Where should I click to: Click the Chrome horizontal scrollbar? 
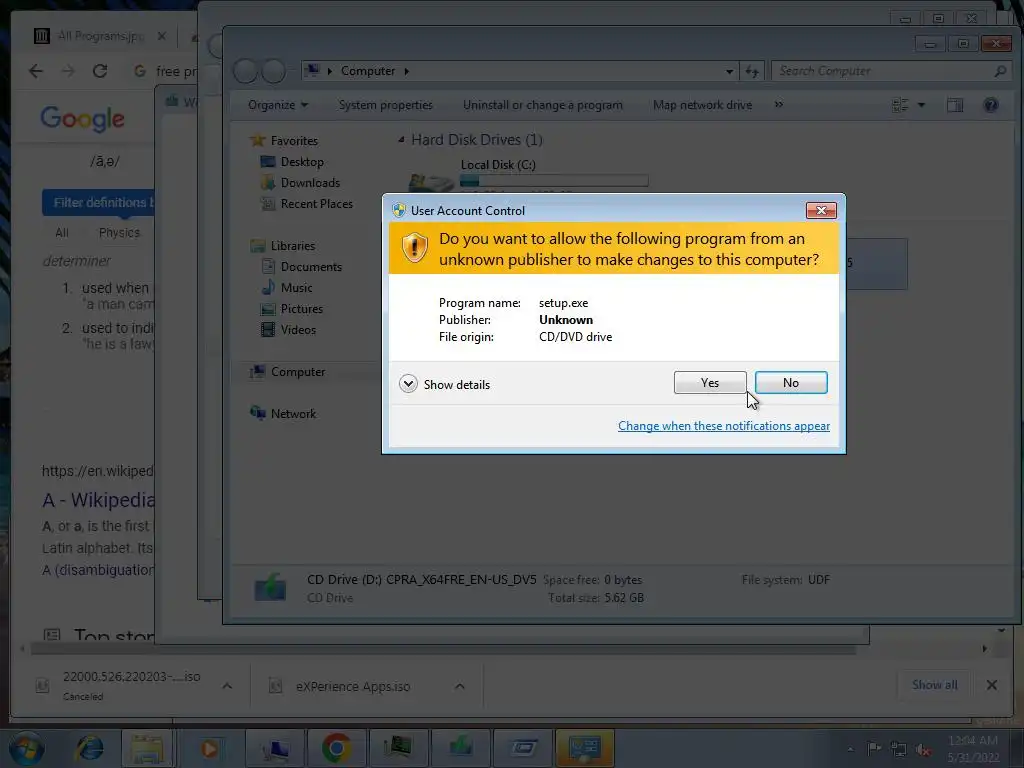[x=444, y=649]
